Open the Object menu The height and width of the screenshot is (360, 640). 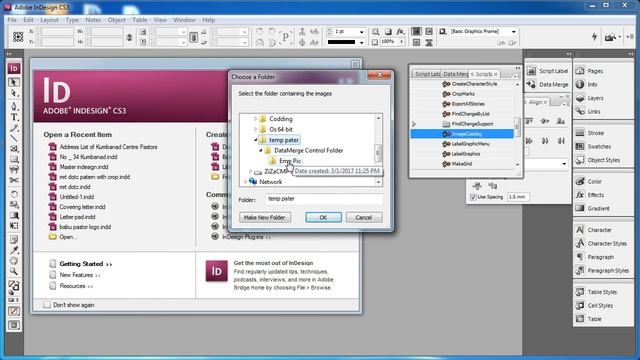(117, 20)
